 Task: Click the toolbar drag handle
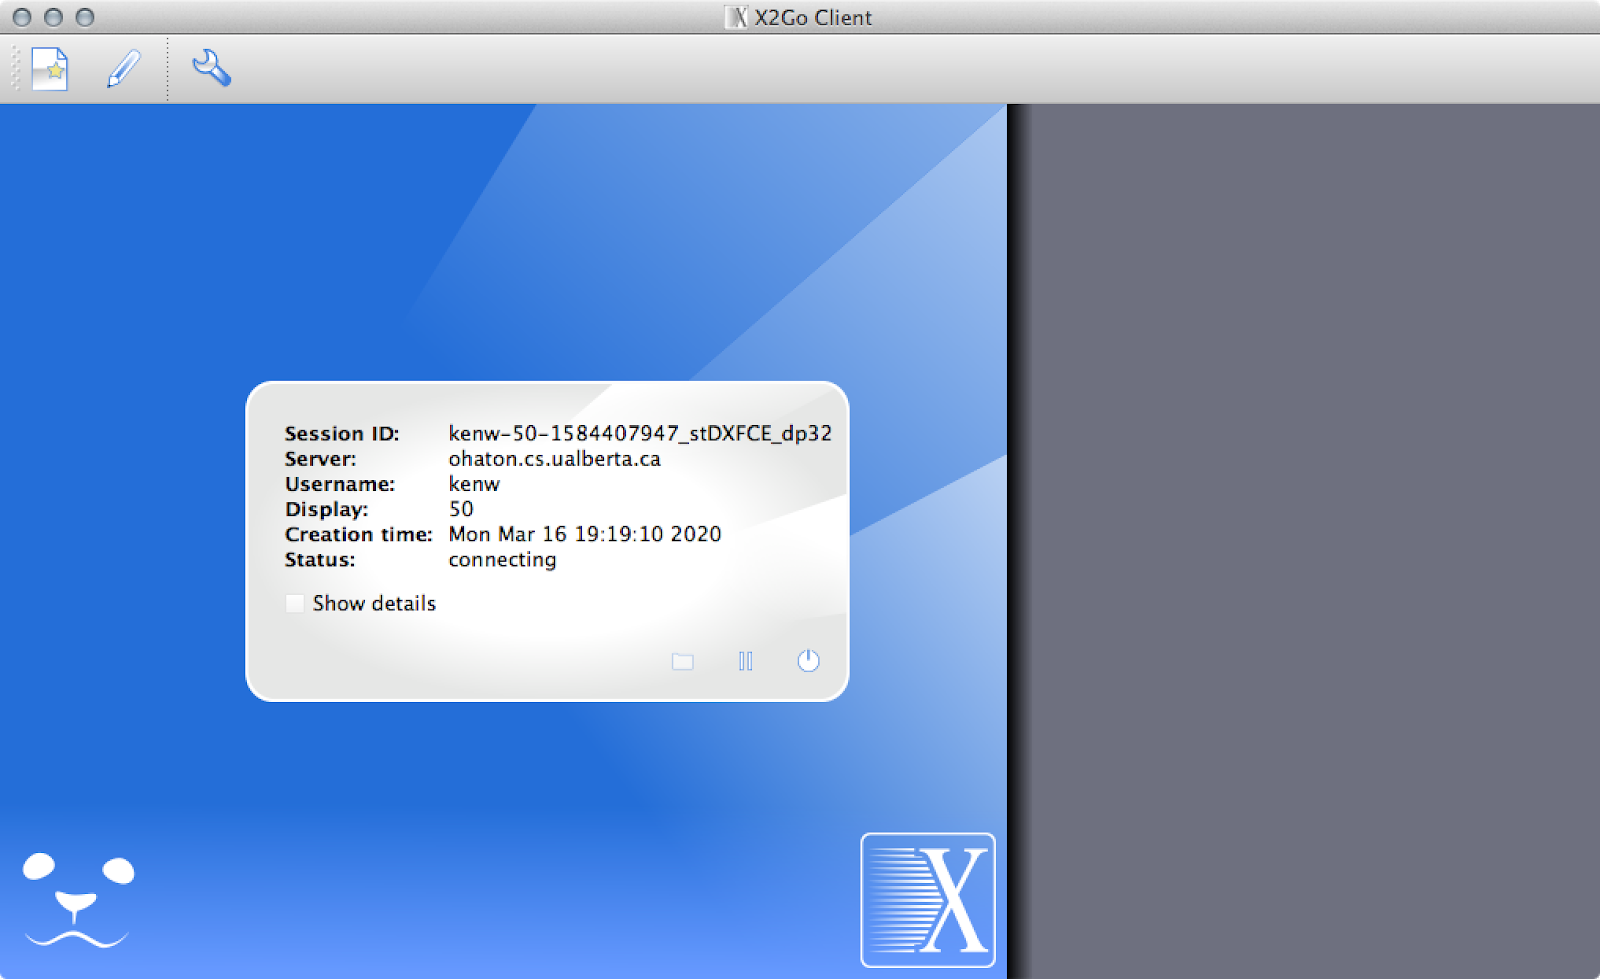[15, 69]
